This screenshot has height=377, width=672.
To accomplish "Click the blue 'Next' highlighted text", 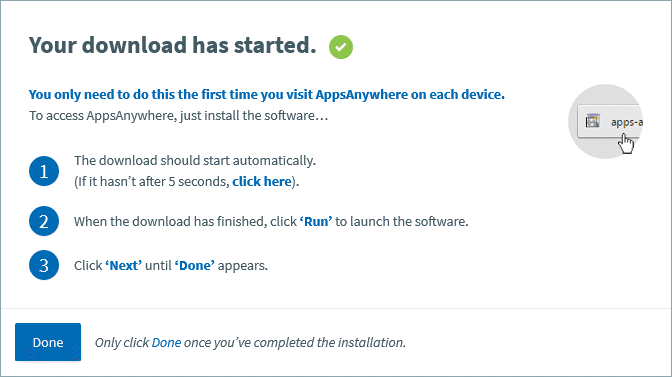I will coord(123,265).
